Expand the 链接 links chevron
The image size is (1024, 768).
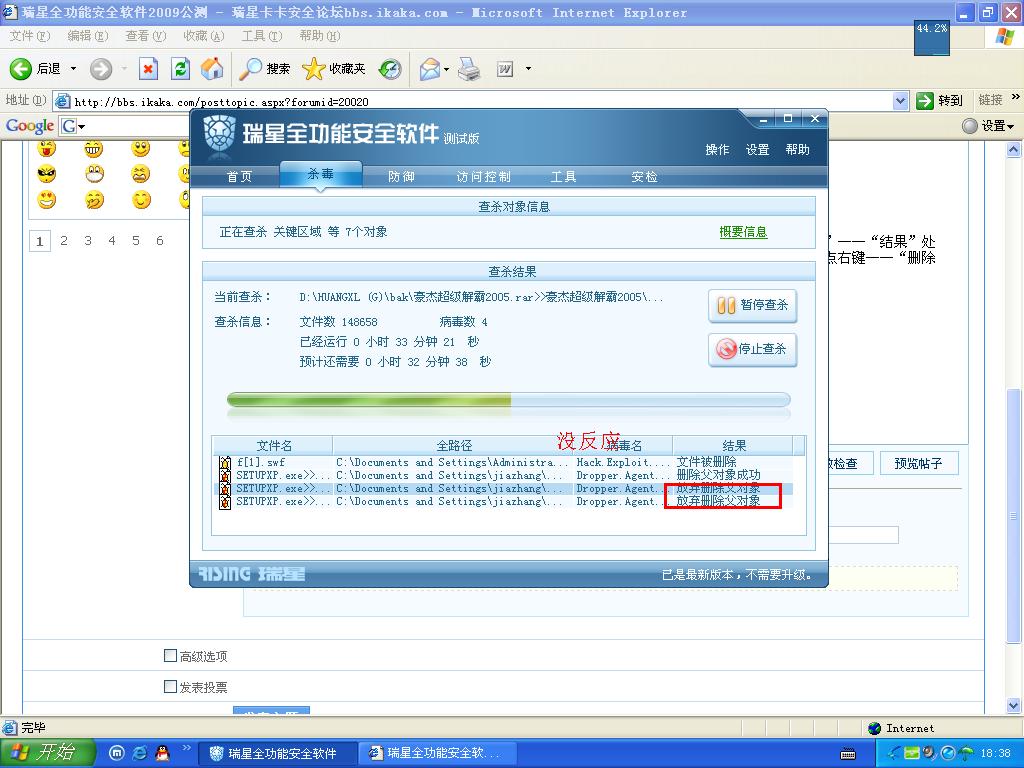click(1015, 97)
